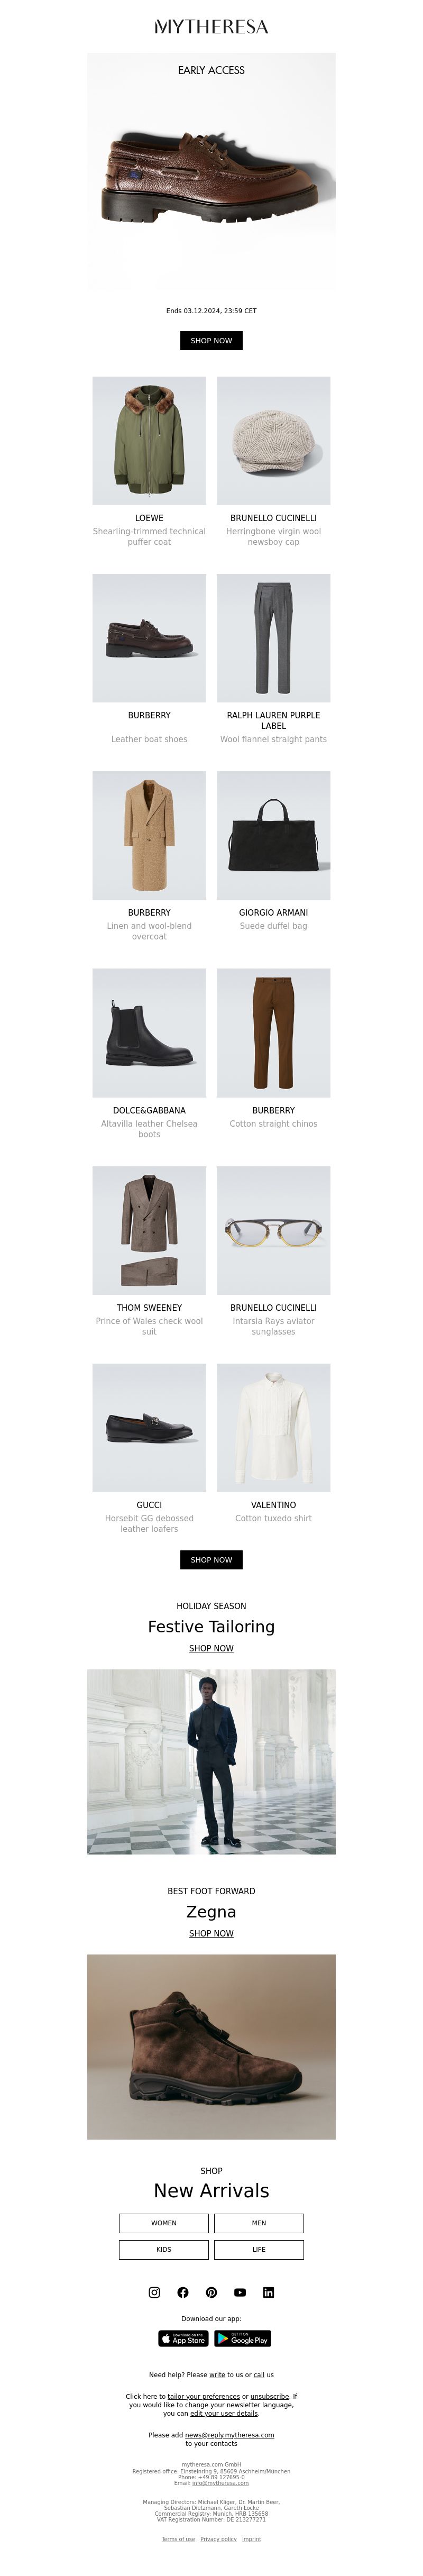Follow Shop Now link under Festive Tailoring
The height and width of the screenshot is (2576, 423).
pos(211,1648)
